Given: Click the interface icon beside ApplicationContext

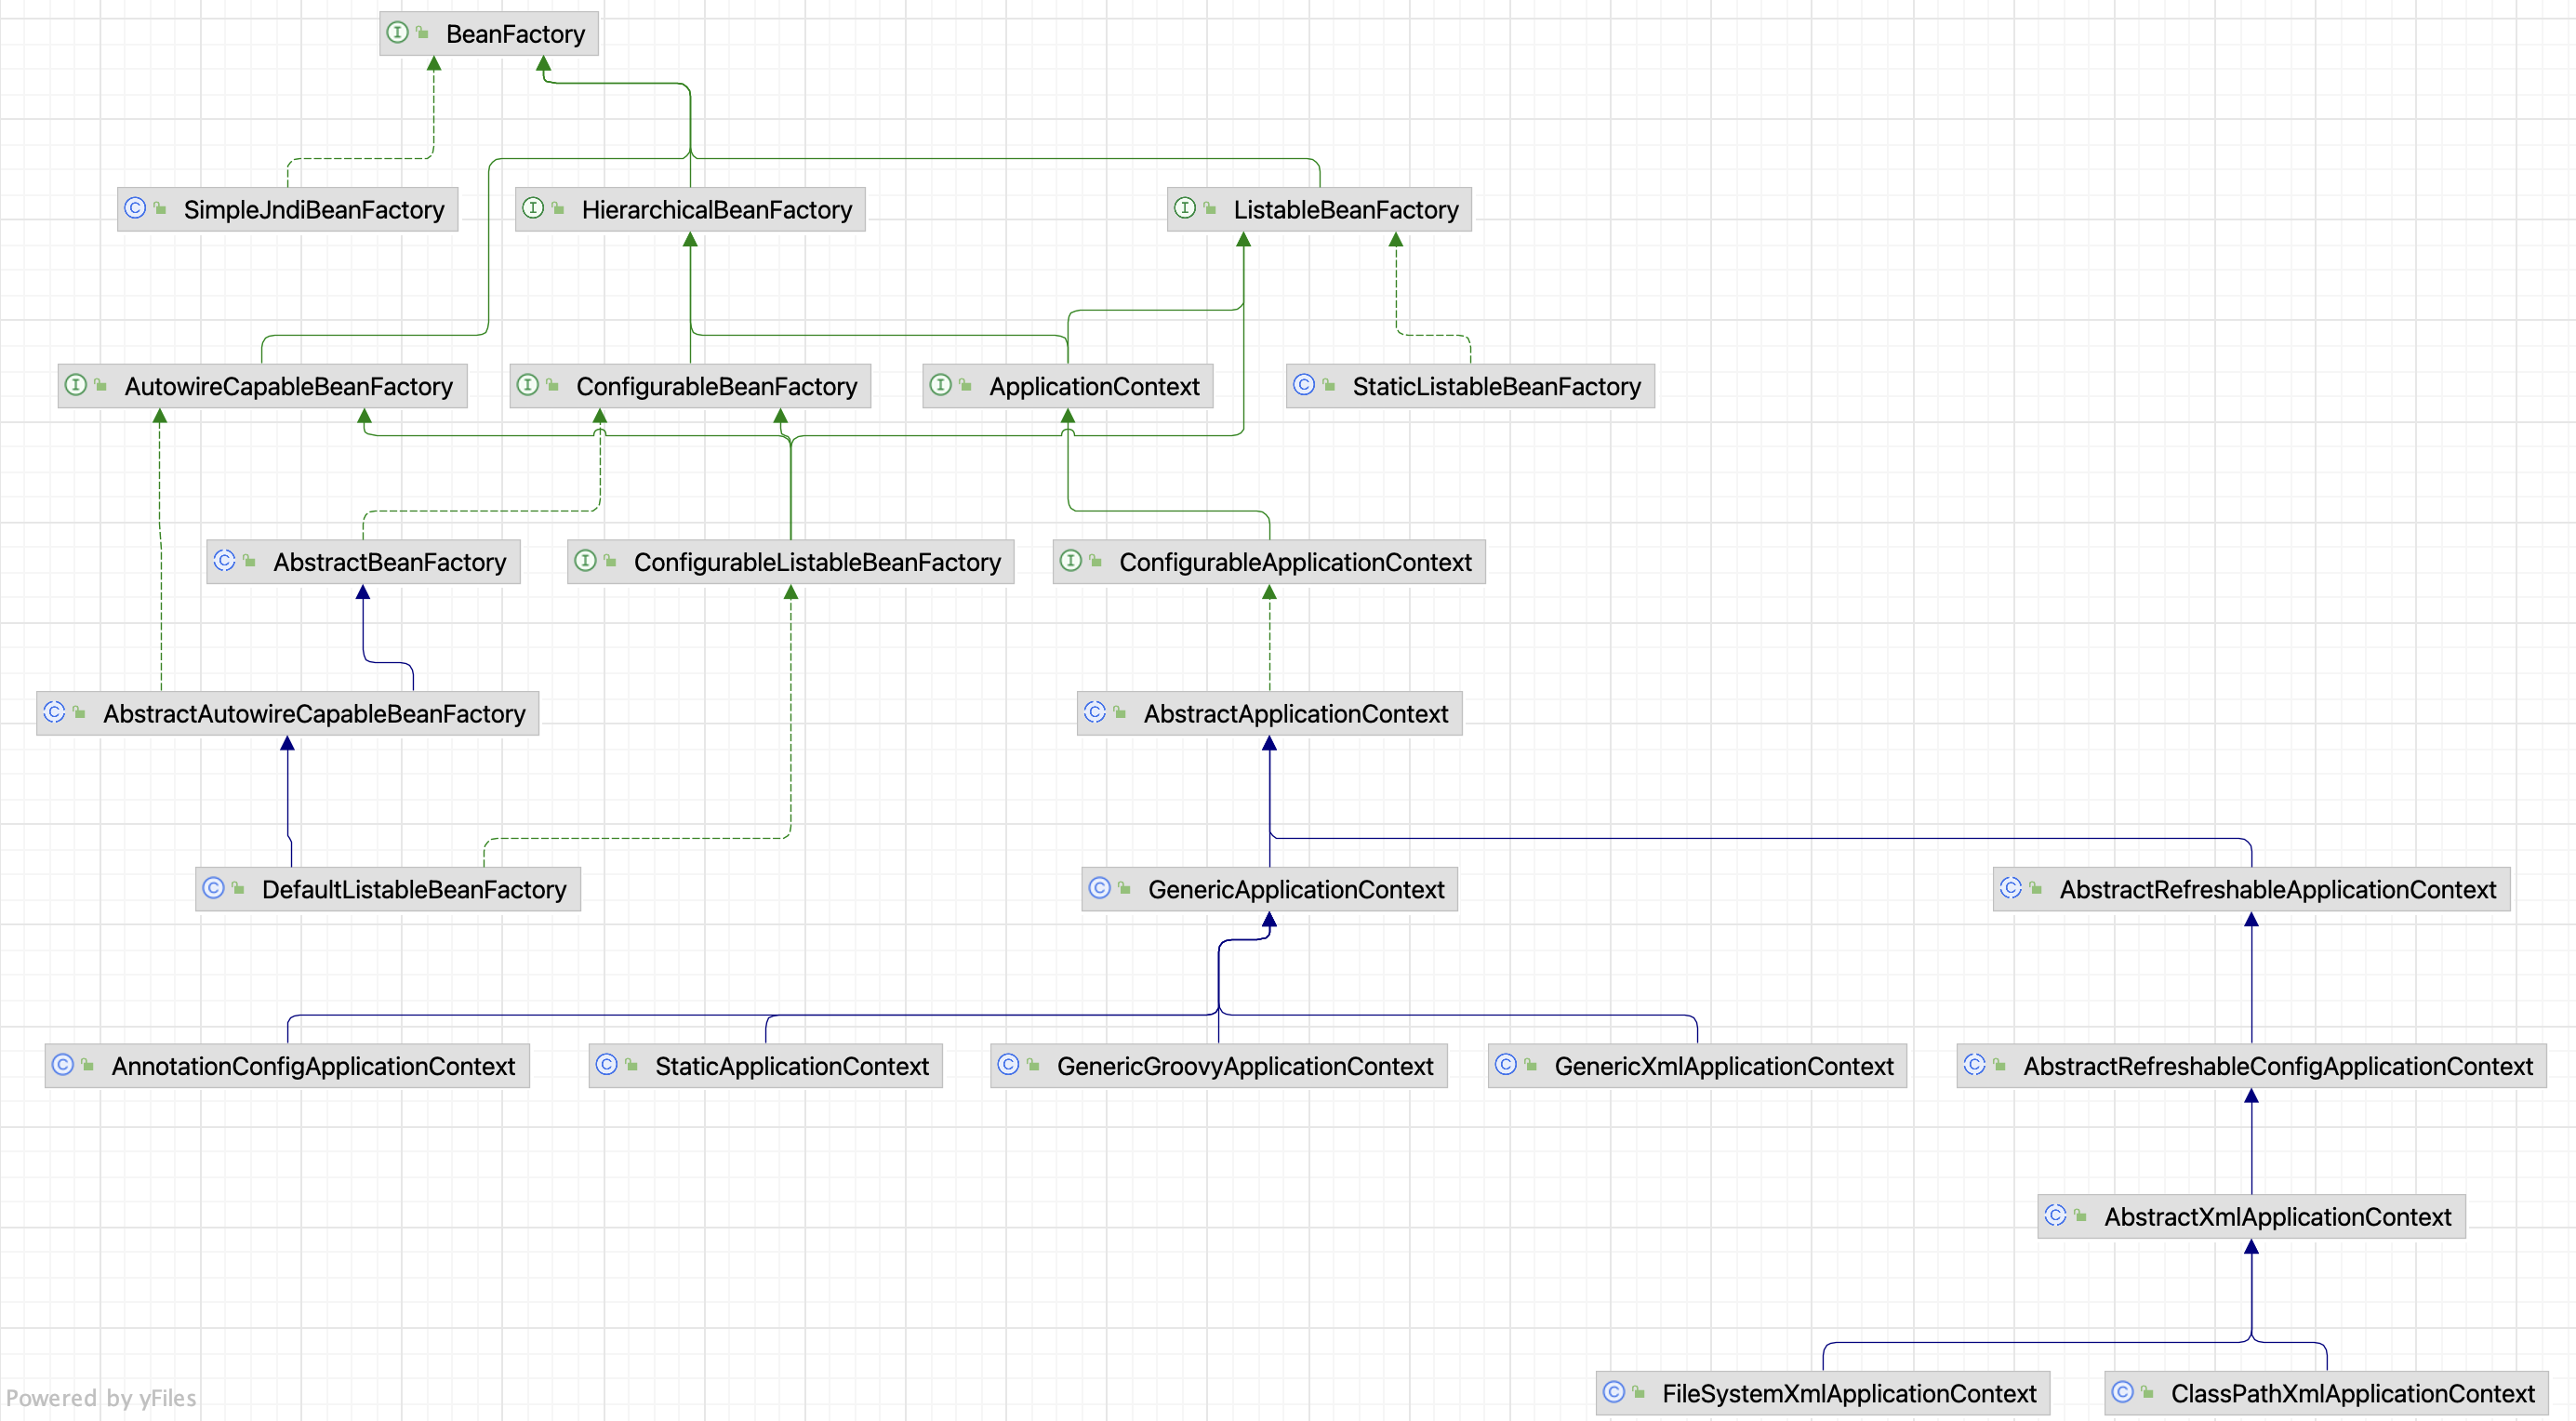Looking at the screenshot, I should (x=940, y=385).
